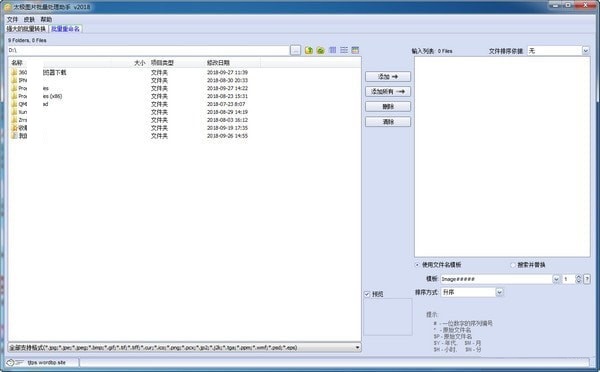Open the 帮助 menu
The width and height of the screenshot is (600, 372).
coord(46,20)
